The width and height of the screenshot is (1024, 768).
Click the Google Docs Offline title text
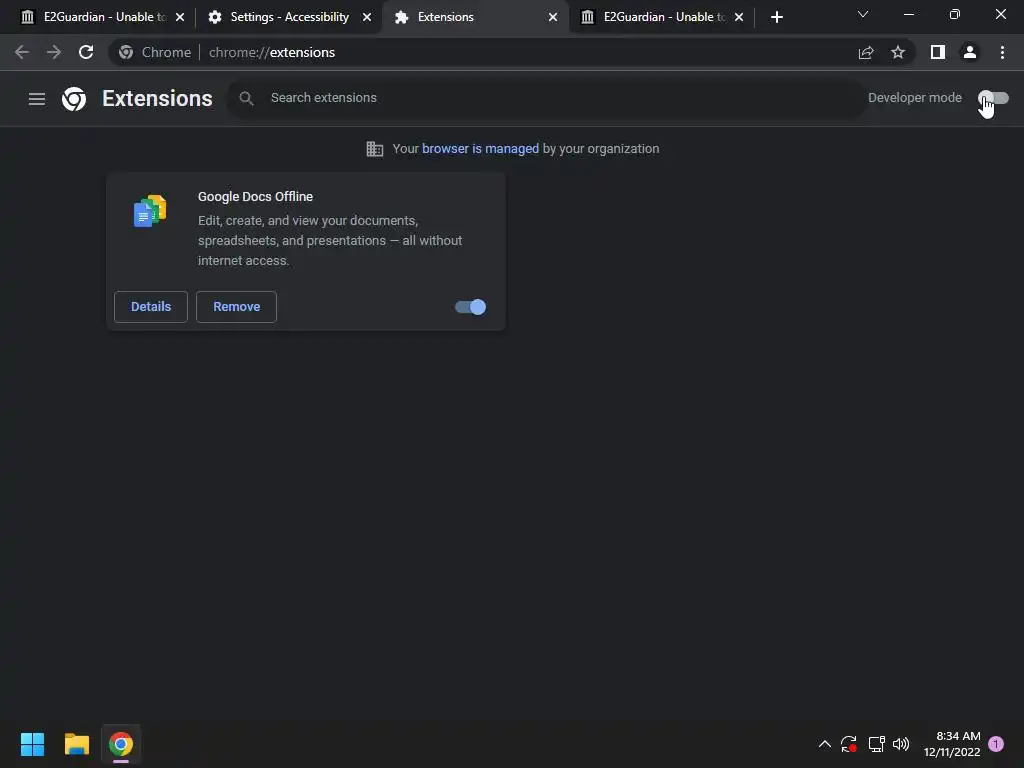(x=255, y=197)
